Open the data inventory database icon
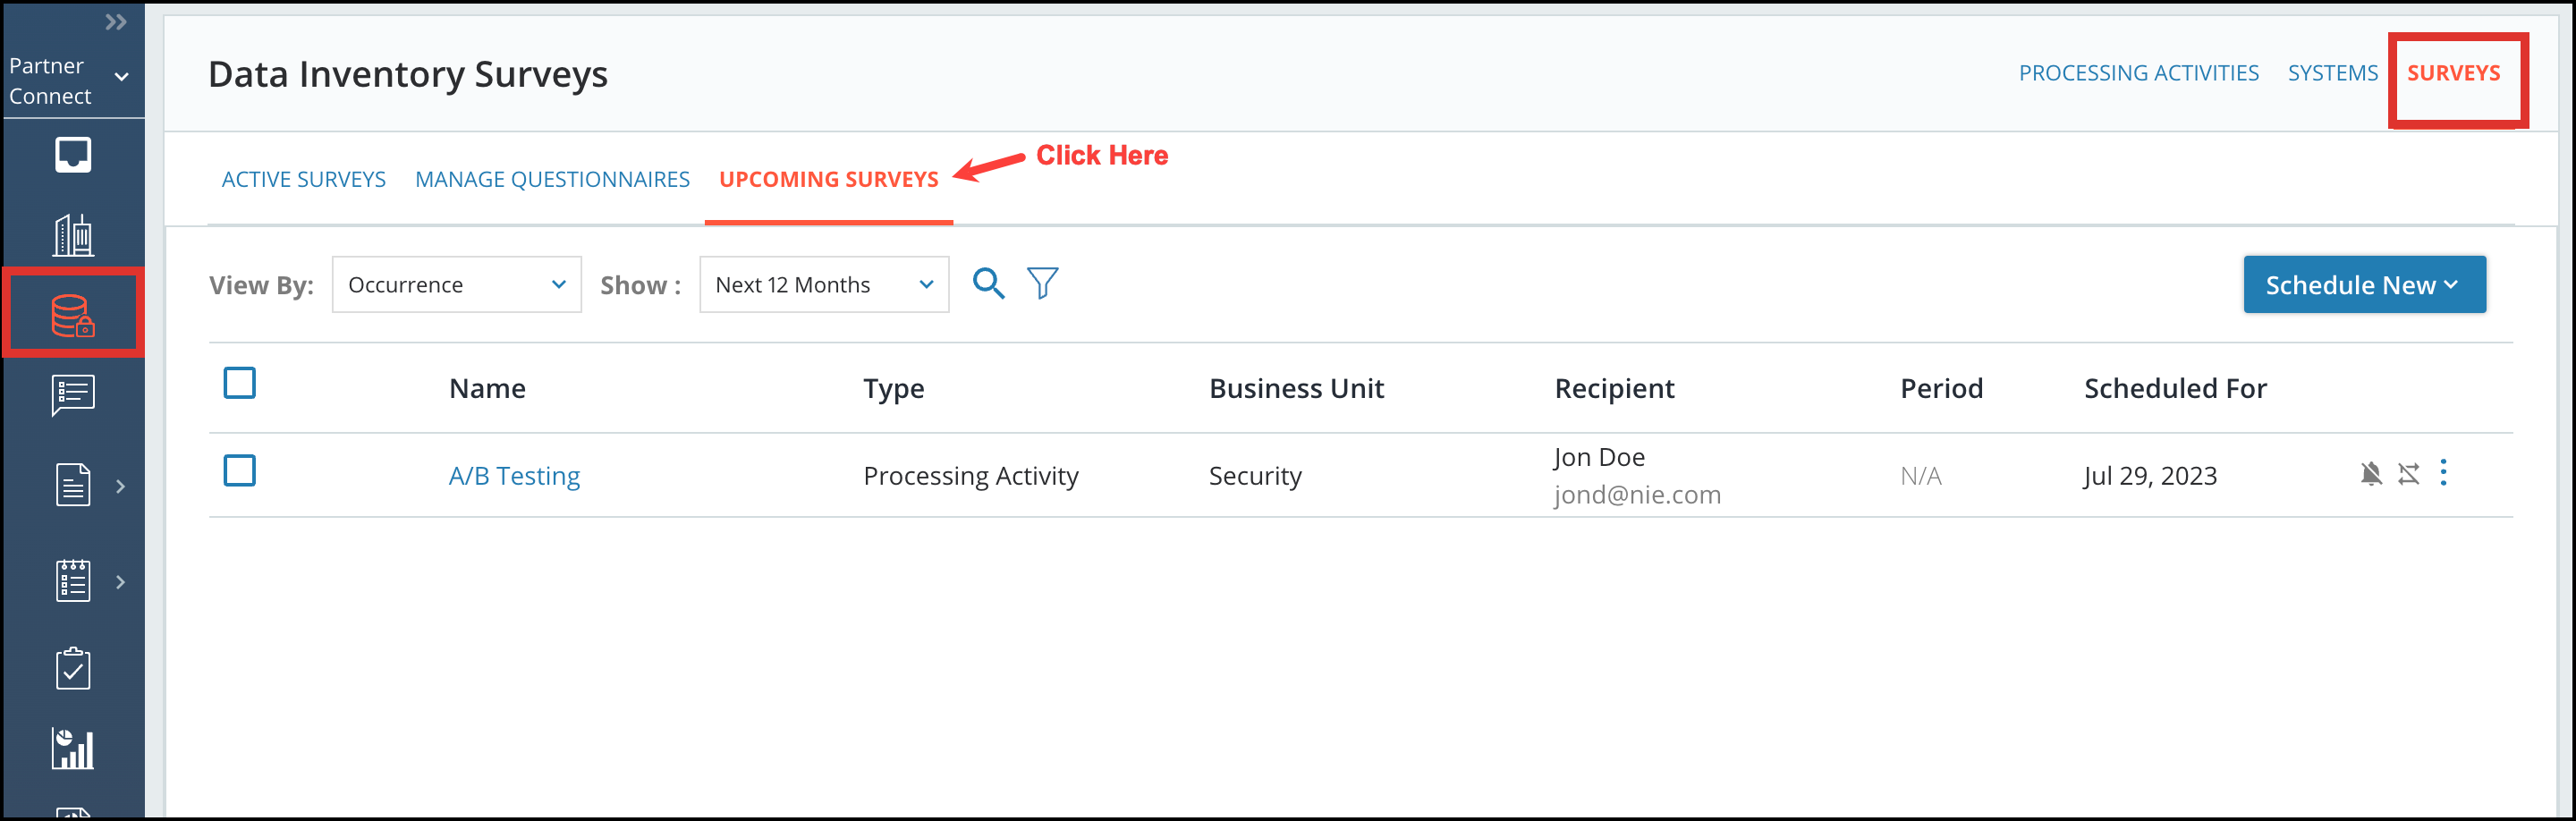 pyautogui.click(x=73, y=315)
